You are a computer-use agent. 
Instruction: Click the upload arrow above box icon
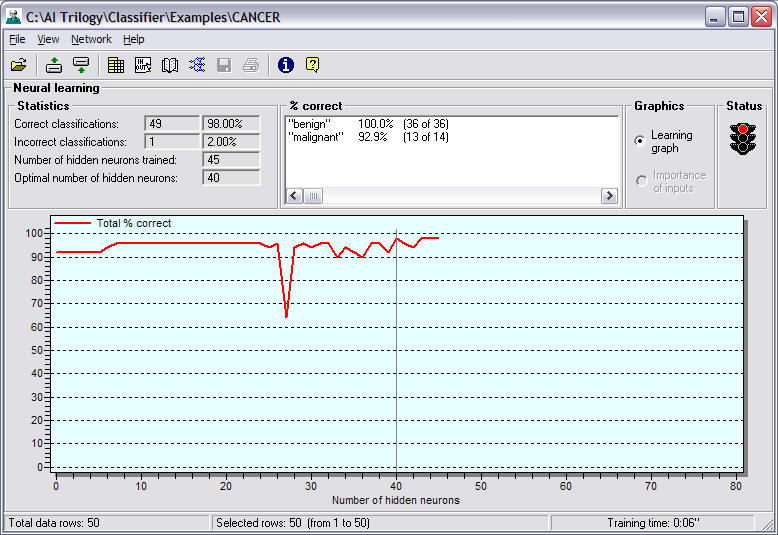tap(54, 65)
